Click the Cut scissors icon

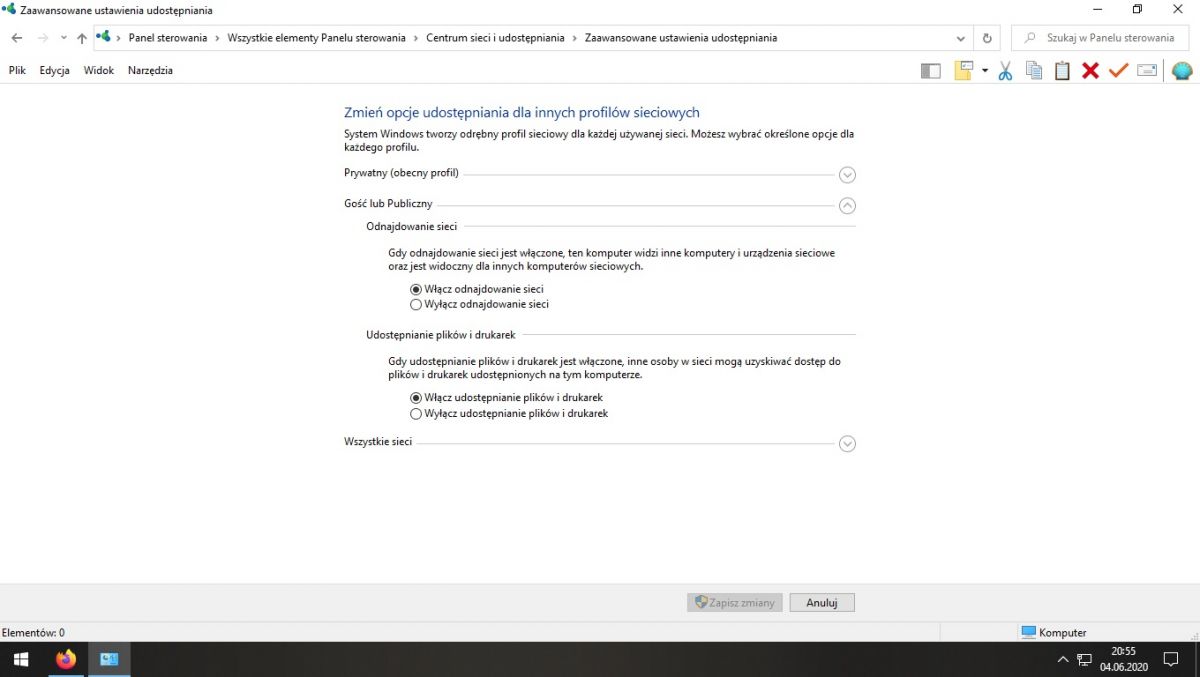point(1006,71)
